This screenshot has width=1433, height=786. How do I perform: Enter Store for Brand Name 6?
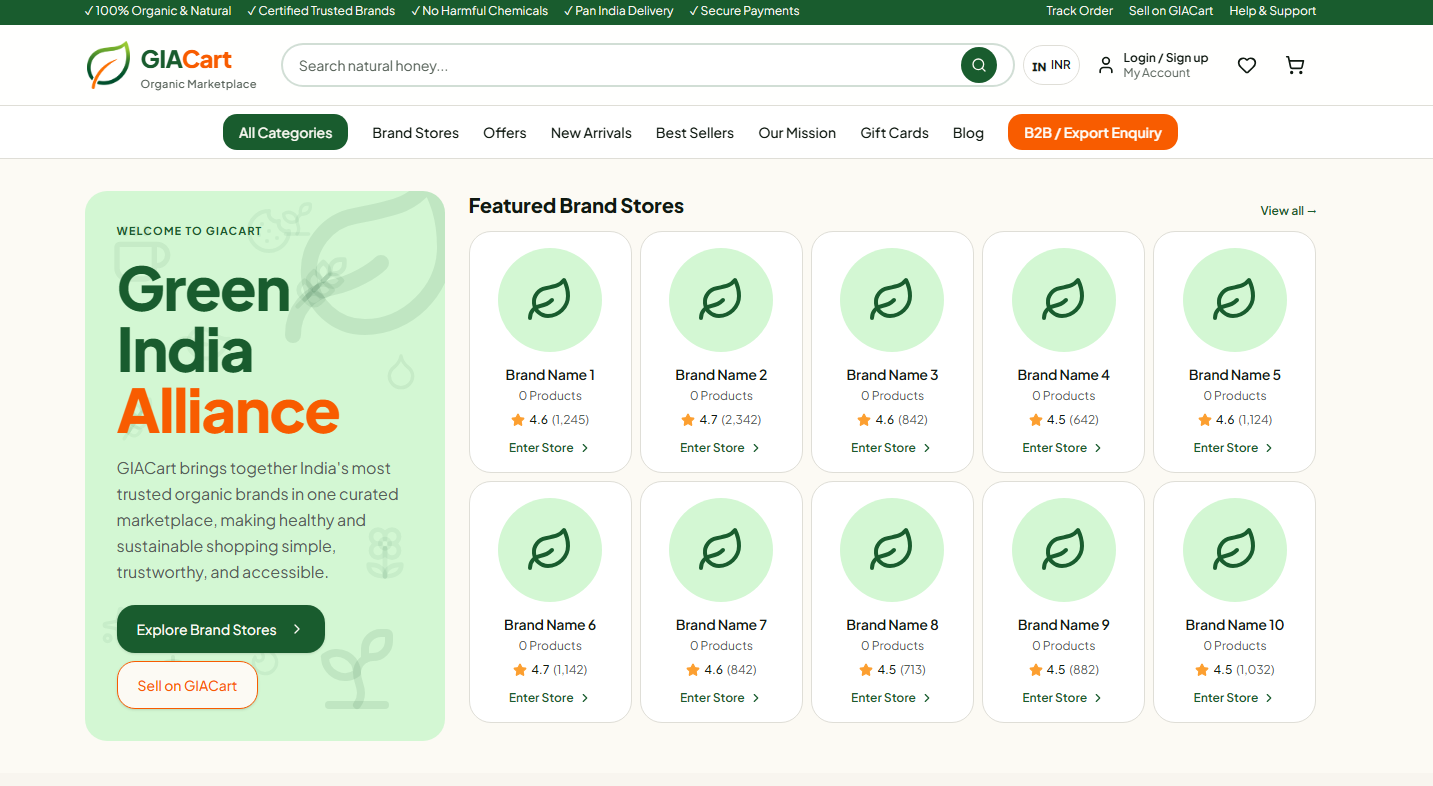pyautogui.click(x=549, y=698)
